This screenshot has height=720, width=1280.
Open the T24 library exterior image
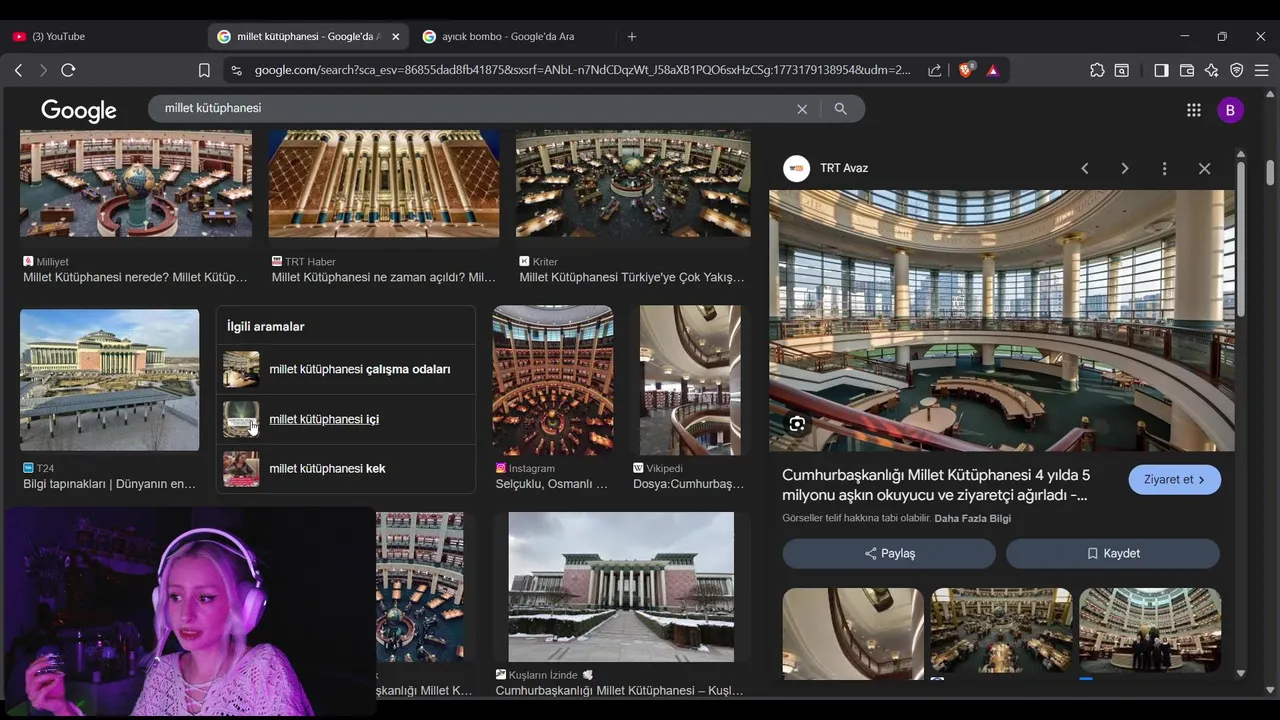point(110,380)
